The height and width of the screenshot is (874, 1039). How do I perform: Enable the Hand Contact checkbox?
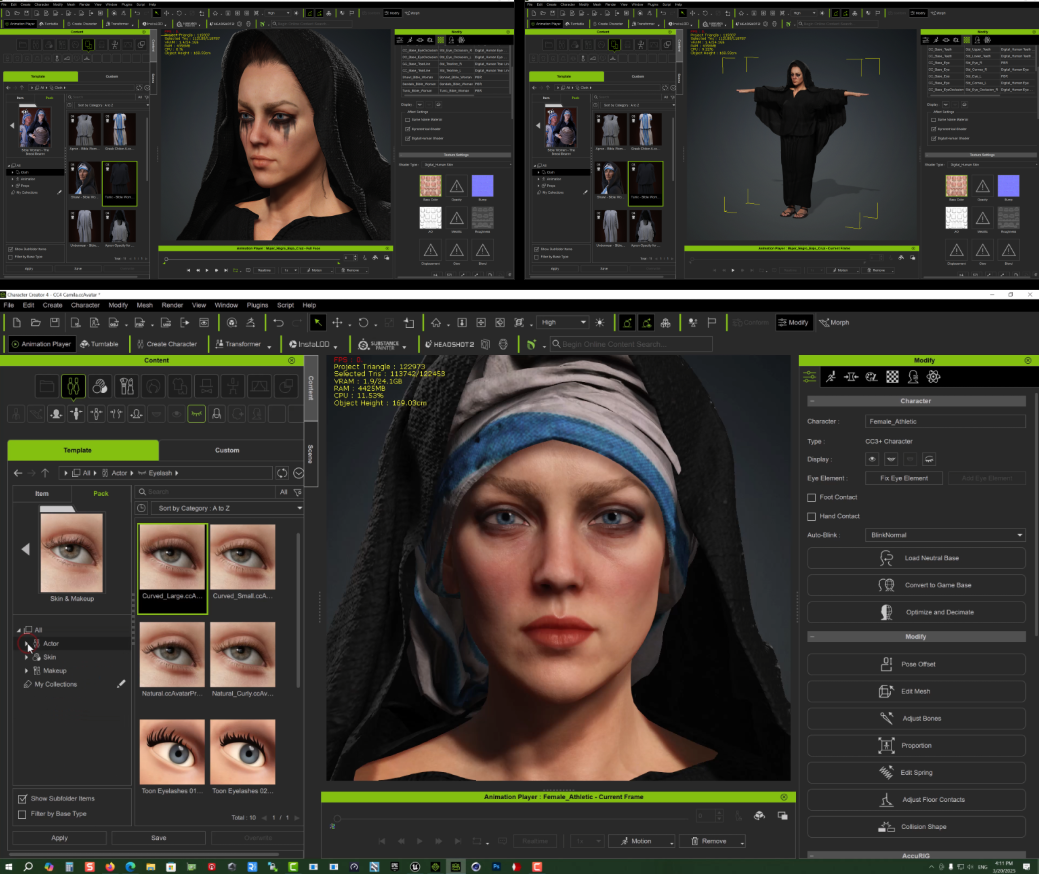tap(812, 516)
